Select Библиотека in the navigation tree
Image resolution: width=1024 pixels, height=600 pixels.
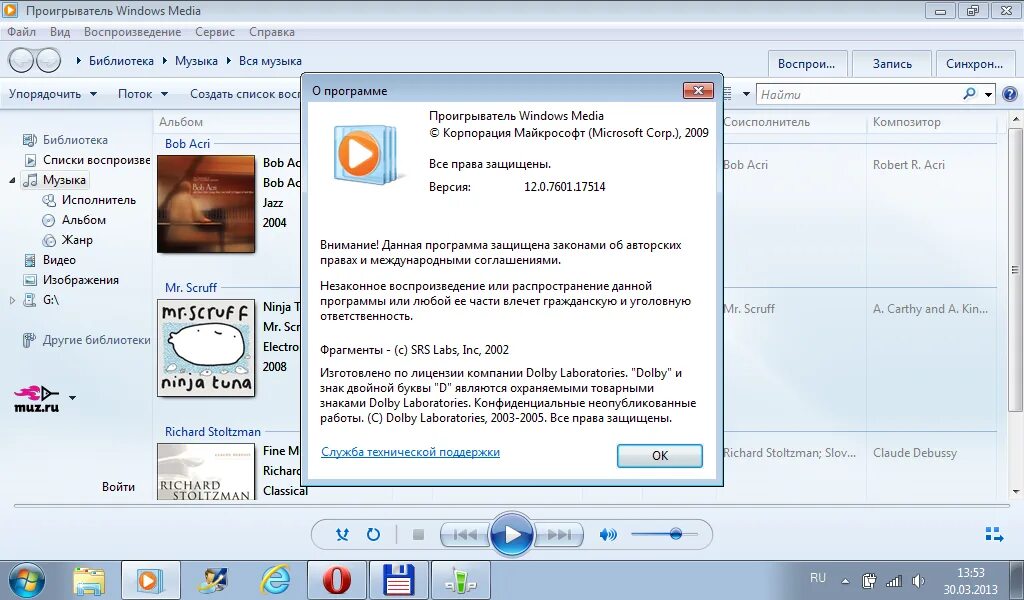pos(75,140)
